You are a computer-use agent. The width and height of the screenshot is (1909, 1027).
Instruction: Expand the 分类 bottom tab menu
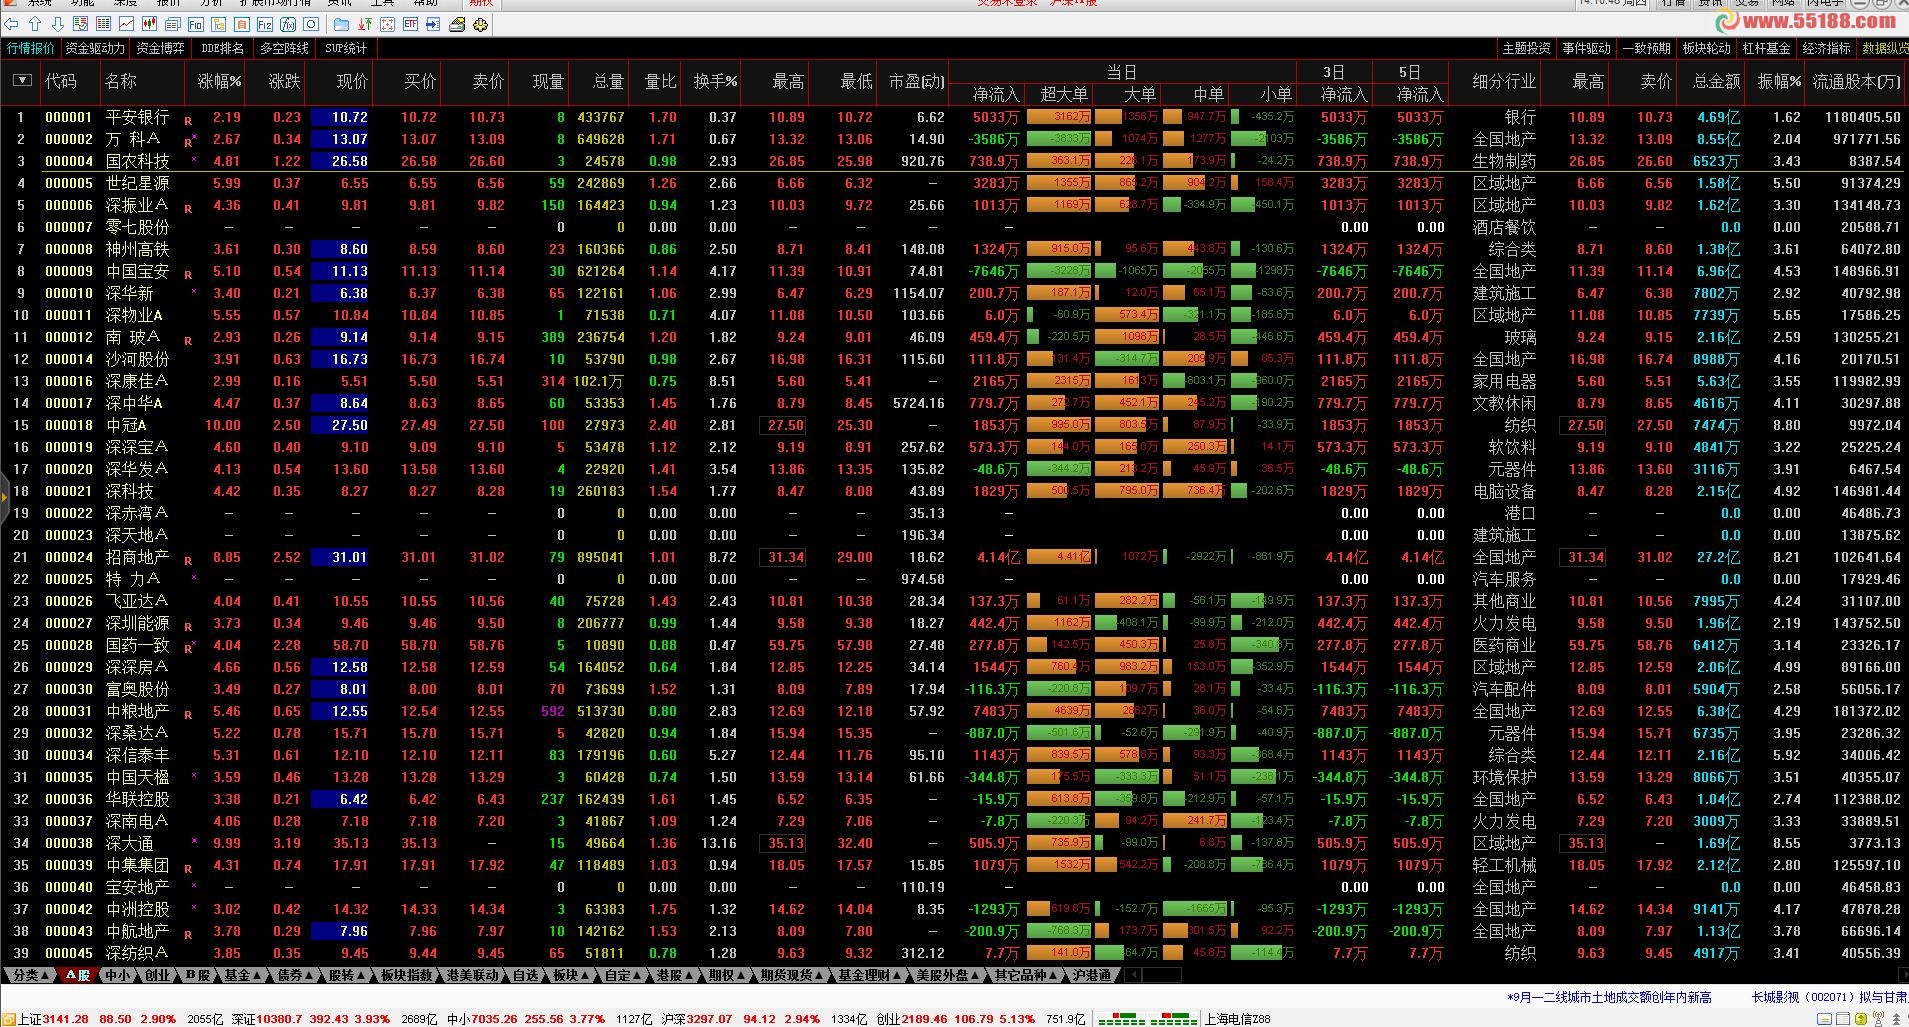(x=29, y=975)
